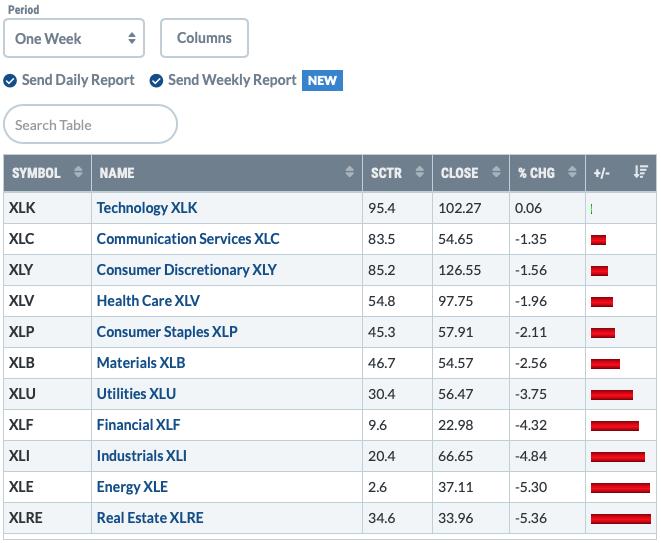The image size is (661, 543).
Task: Sort table by the SCTR column
Action: click(397, 173)
